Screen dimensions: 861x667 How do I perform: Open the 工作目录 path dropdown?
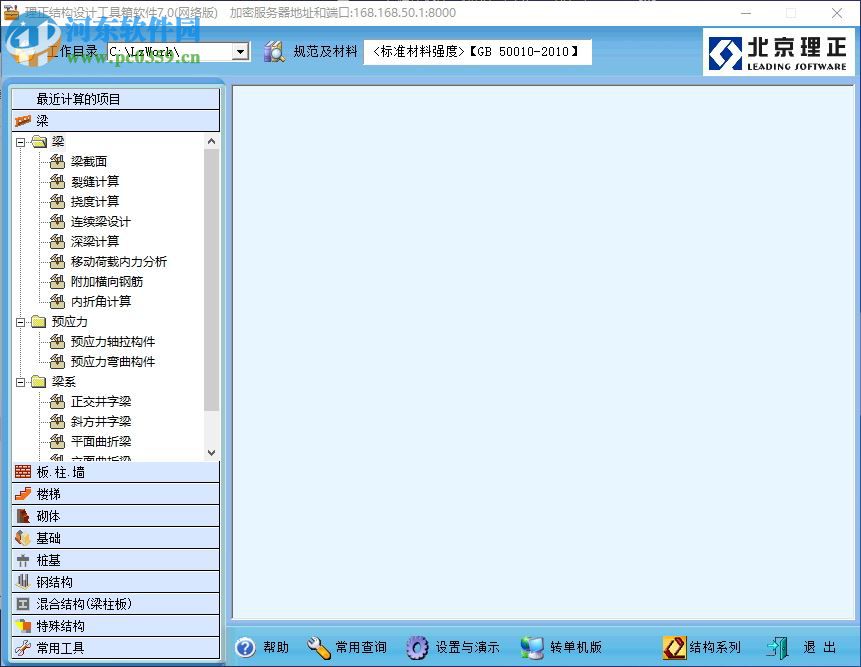point(240,50)
